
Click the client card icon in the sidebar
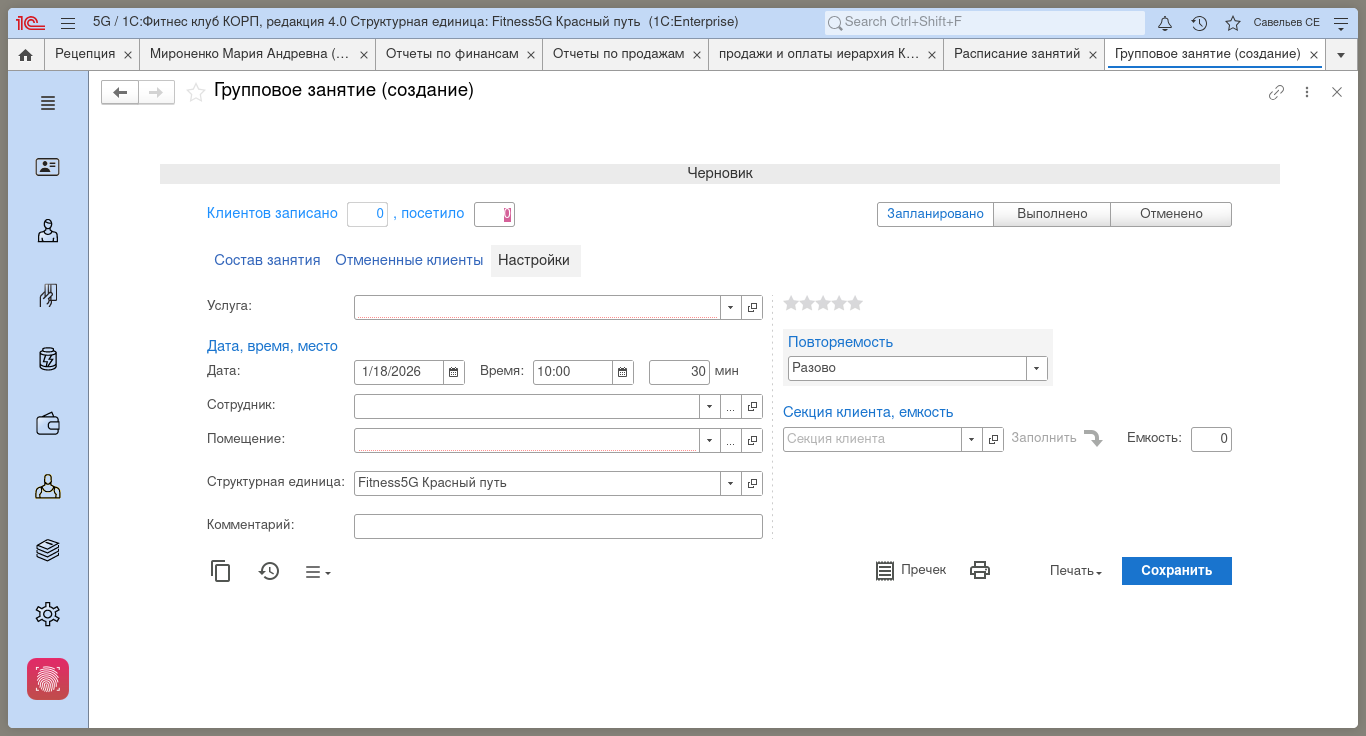48,167
